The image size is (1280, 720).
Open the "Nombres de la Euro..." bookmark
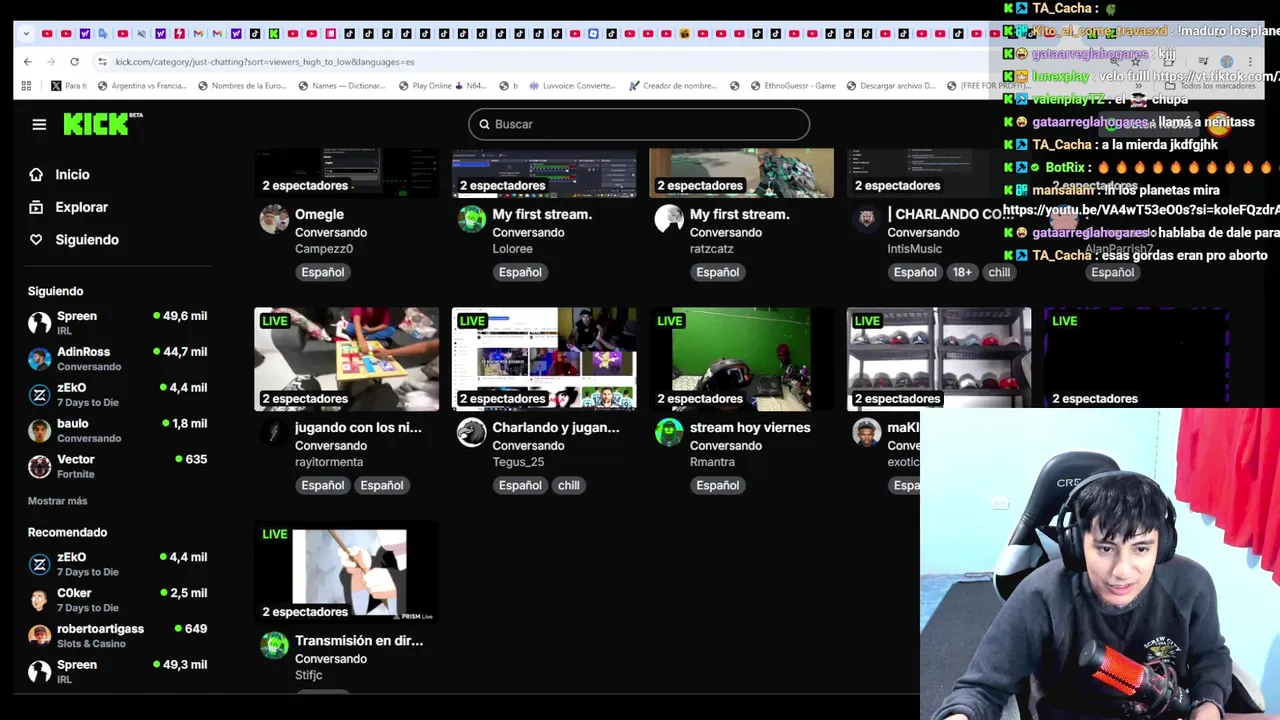241,85
